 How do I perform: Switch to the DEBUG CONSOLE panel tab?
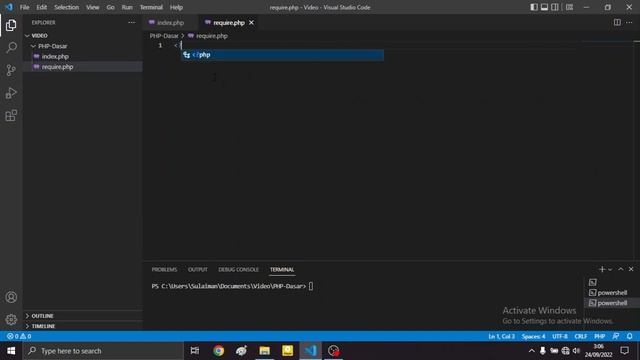pos(238,269)
